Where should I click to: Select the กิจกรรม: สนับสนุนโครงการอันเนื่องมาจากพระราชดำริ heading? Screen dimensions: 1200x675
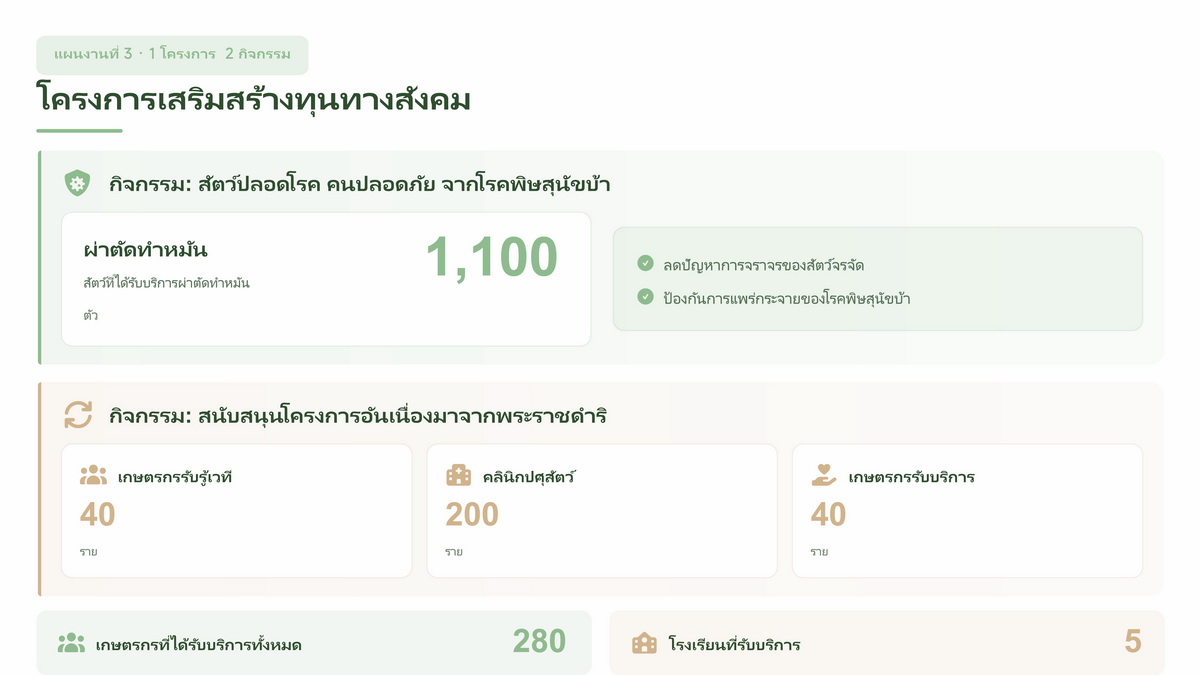point(358,415)
